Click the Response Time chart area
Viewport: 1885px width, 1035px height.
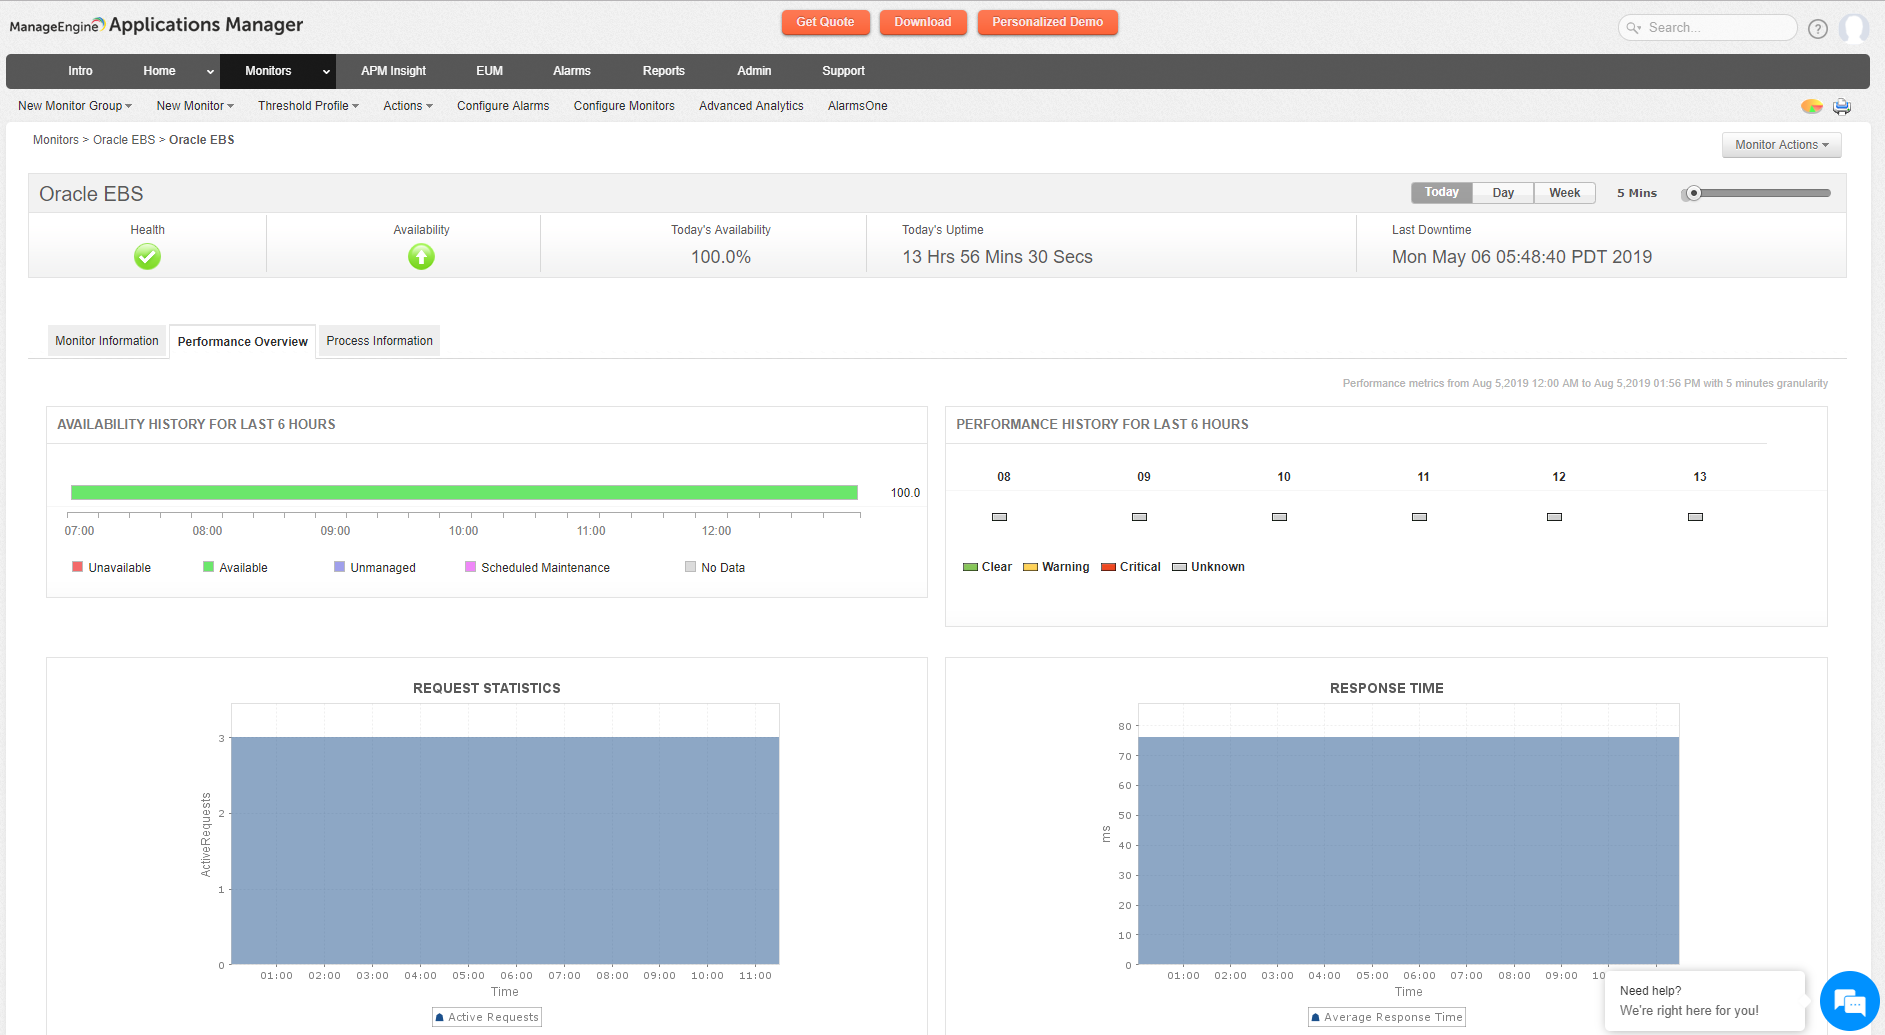tap(1408, 834)
